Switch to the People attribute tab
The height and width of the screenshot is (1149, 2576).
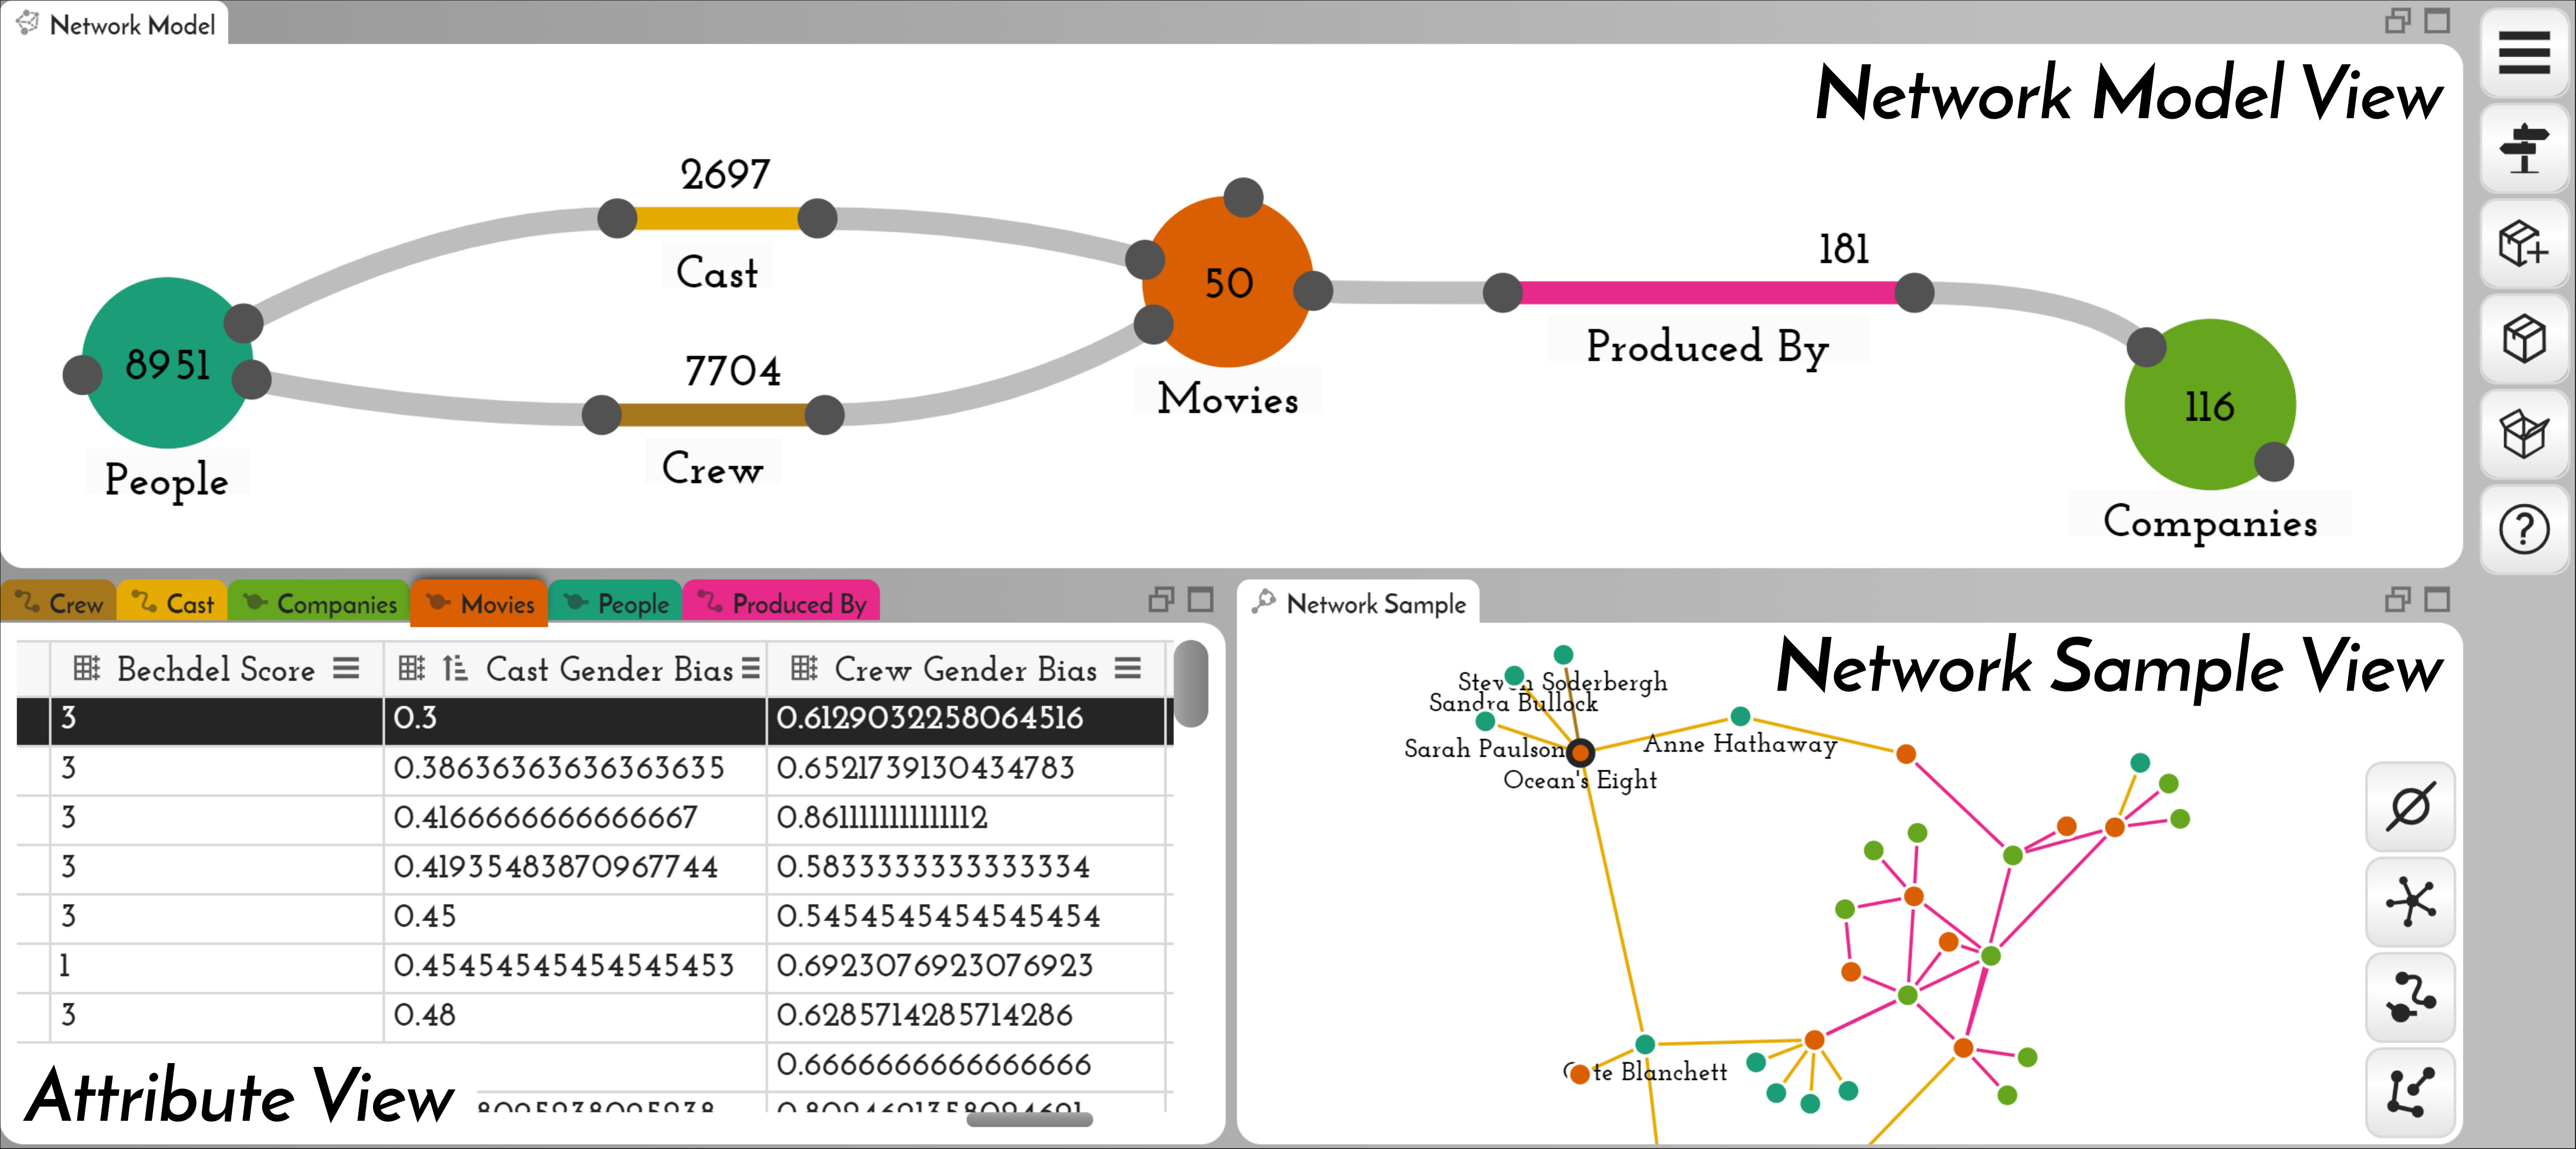(616, 603)
